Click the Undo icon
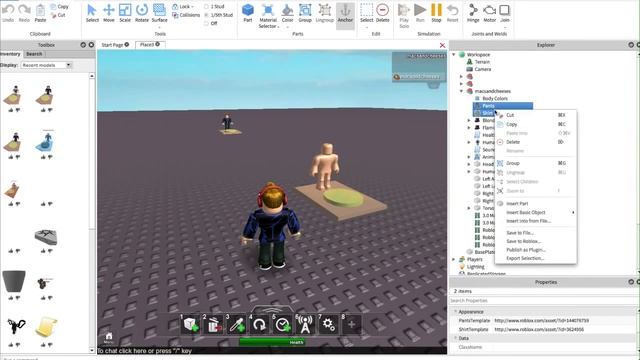 tap(8, 13)
